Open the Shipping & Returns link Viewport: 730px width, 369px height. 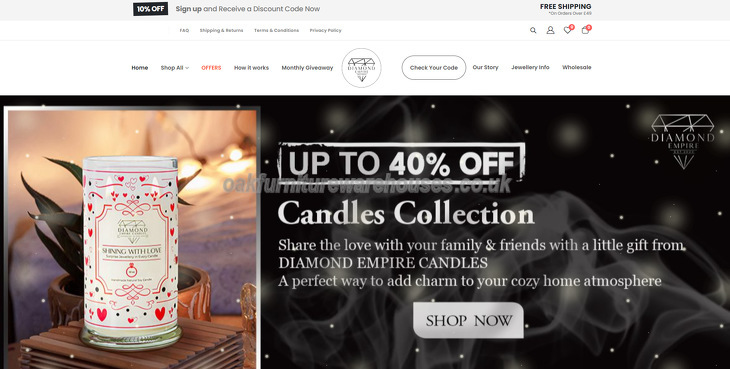click(222, 30)
